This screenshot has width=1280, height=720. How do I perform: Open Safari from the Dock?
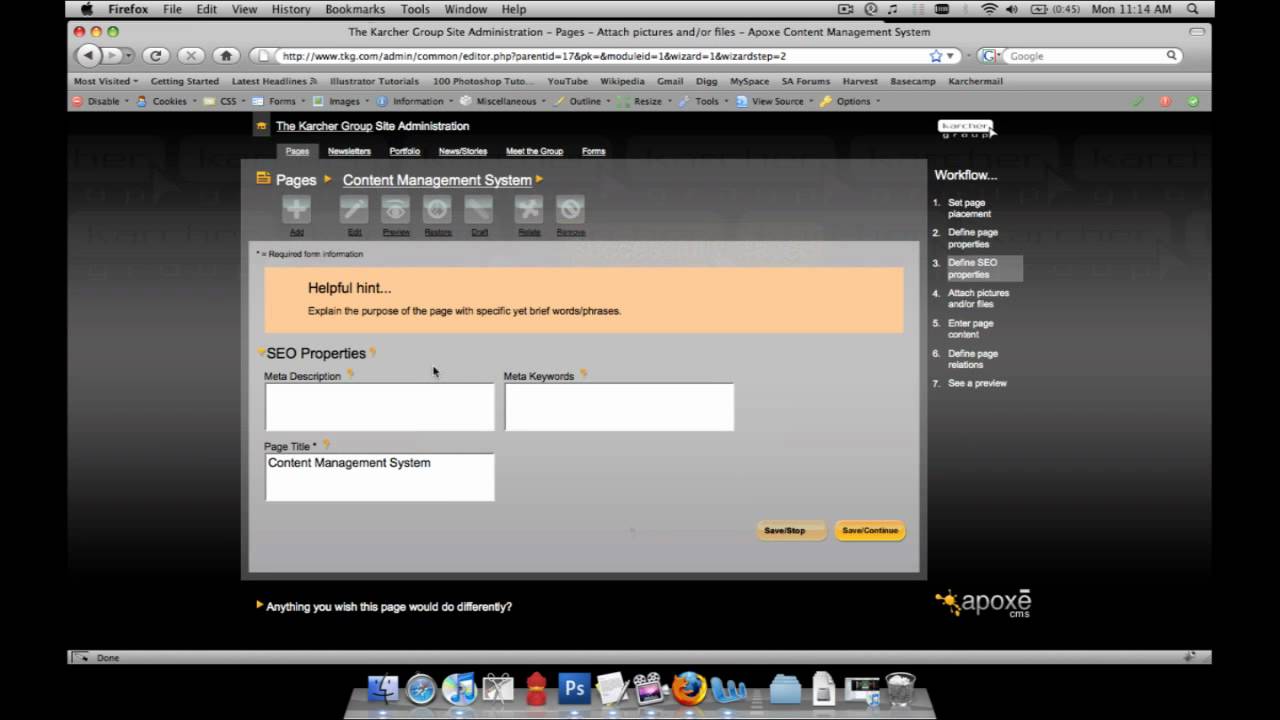(x=421, y=689)
